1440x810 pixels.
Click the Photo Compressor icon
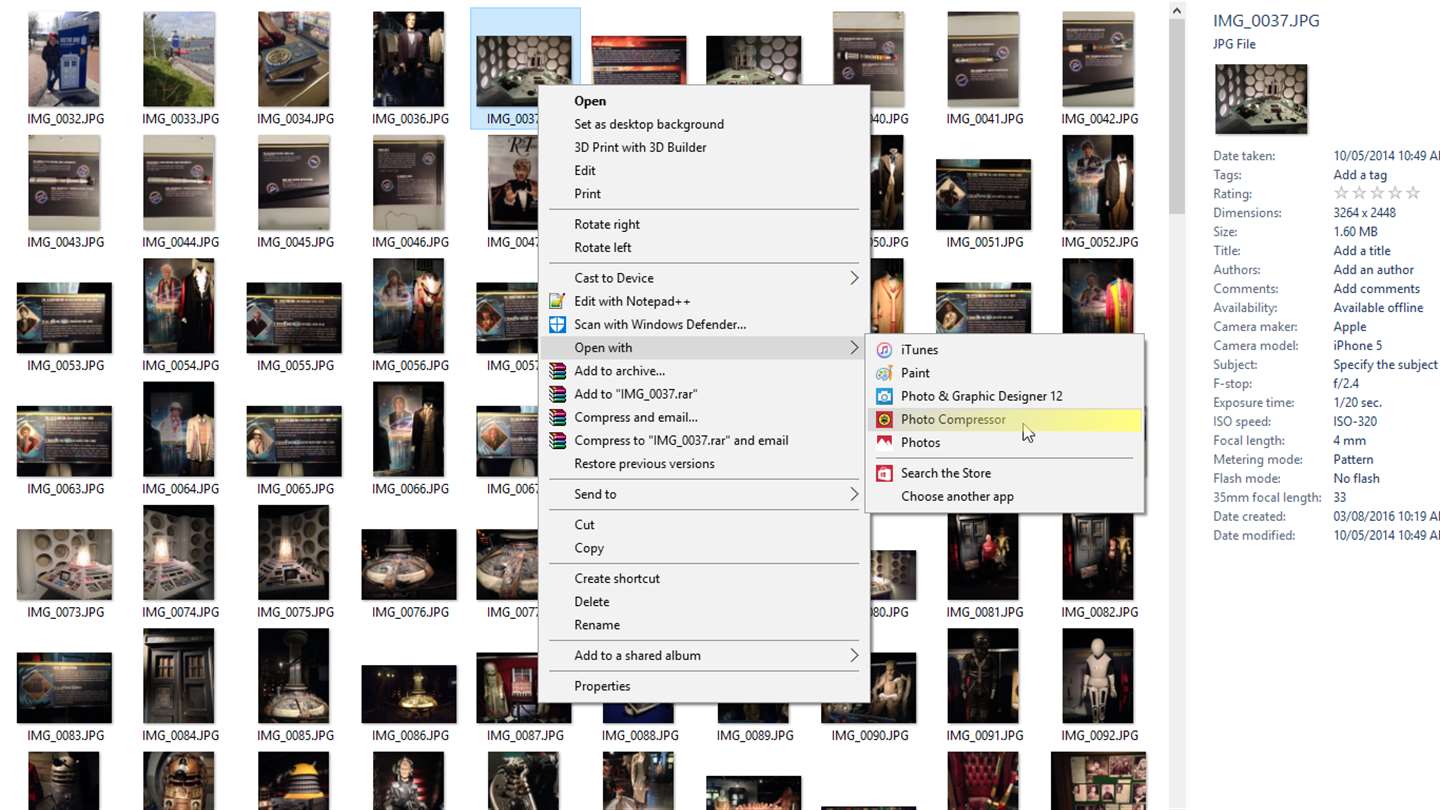(x=884, y=420)
